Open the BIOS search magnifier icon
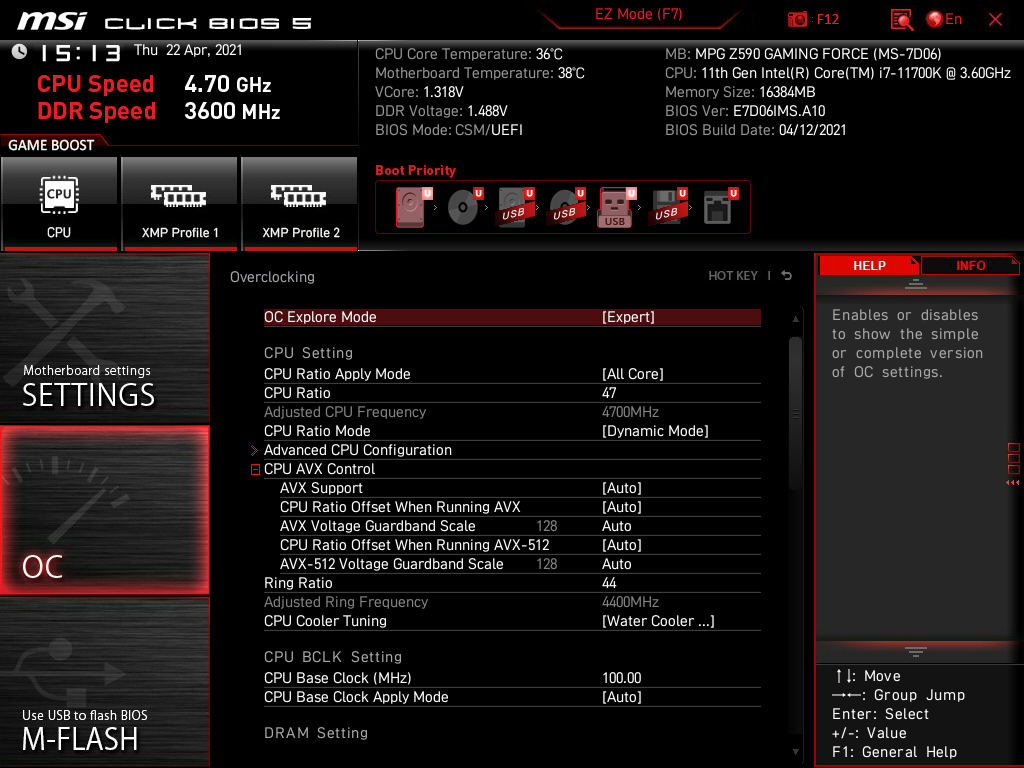 tap(901, 20)
